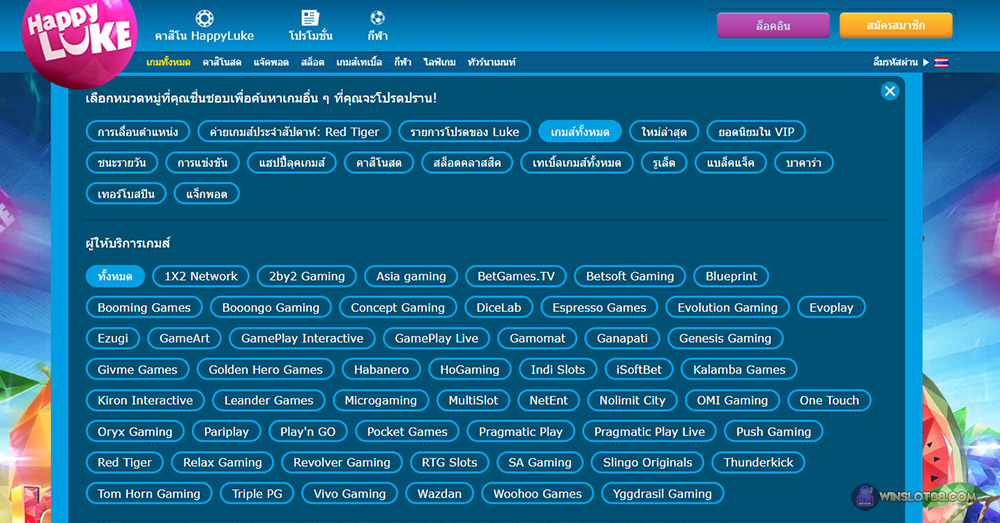Select the Ezugi provider chip
Screen dimensions: 1000x523
point(113,338)
